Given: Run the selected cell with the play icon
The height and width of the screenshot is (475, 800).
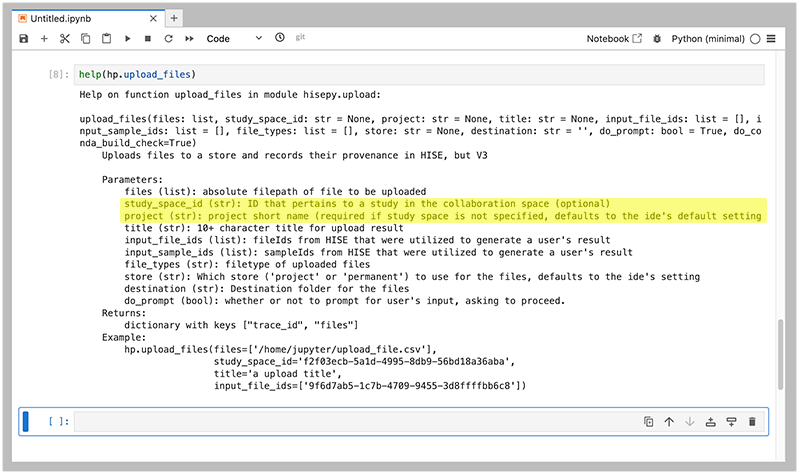Looking at the screenshot, I should pyautogui.click(x=127, y=39).
